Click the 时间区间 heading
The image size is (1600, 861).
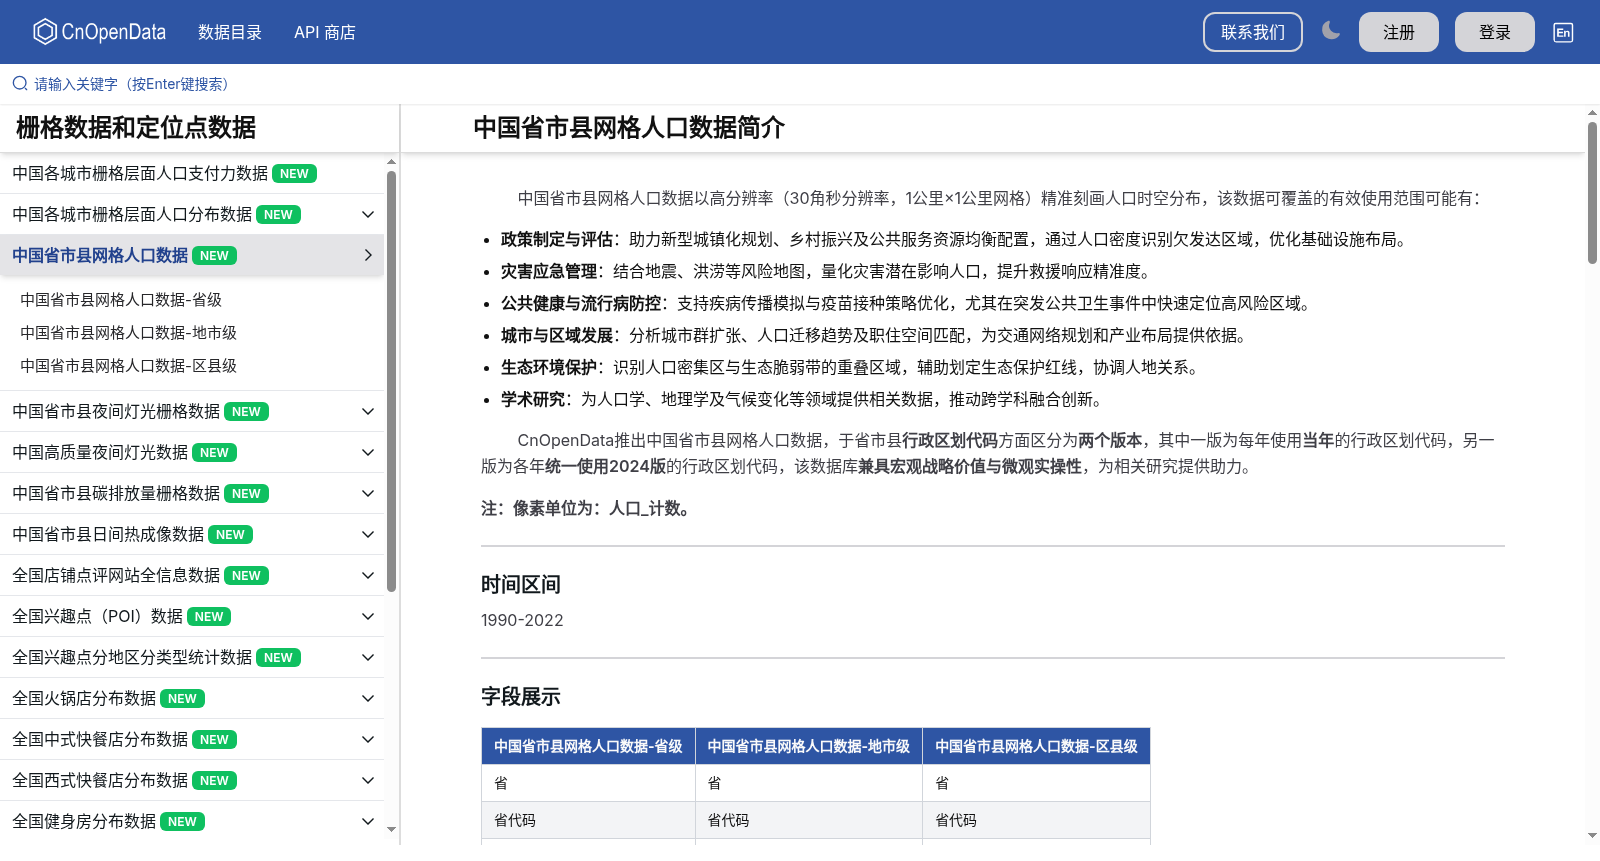point(521,584)
